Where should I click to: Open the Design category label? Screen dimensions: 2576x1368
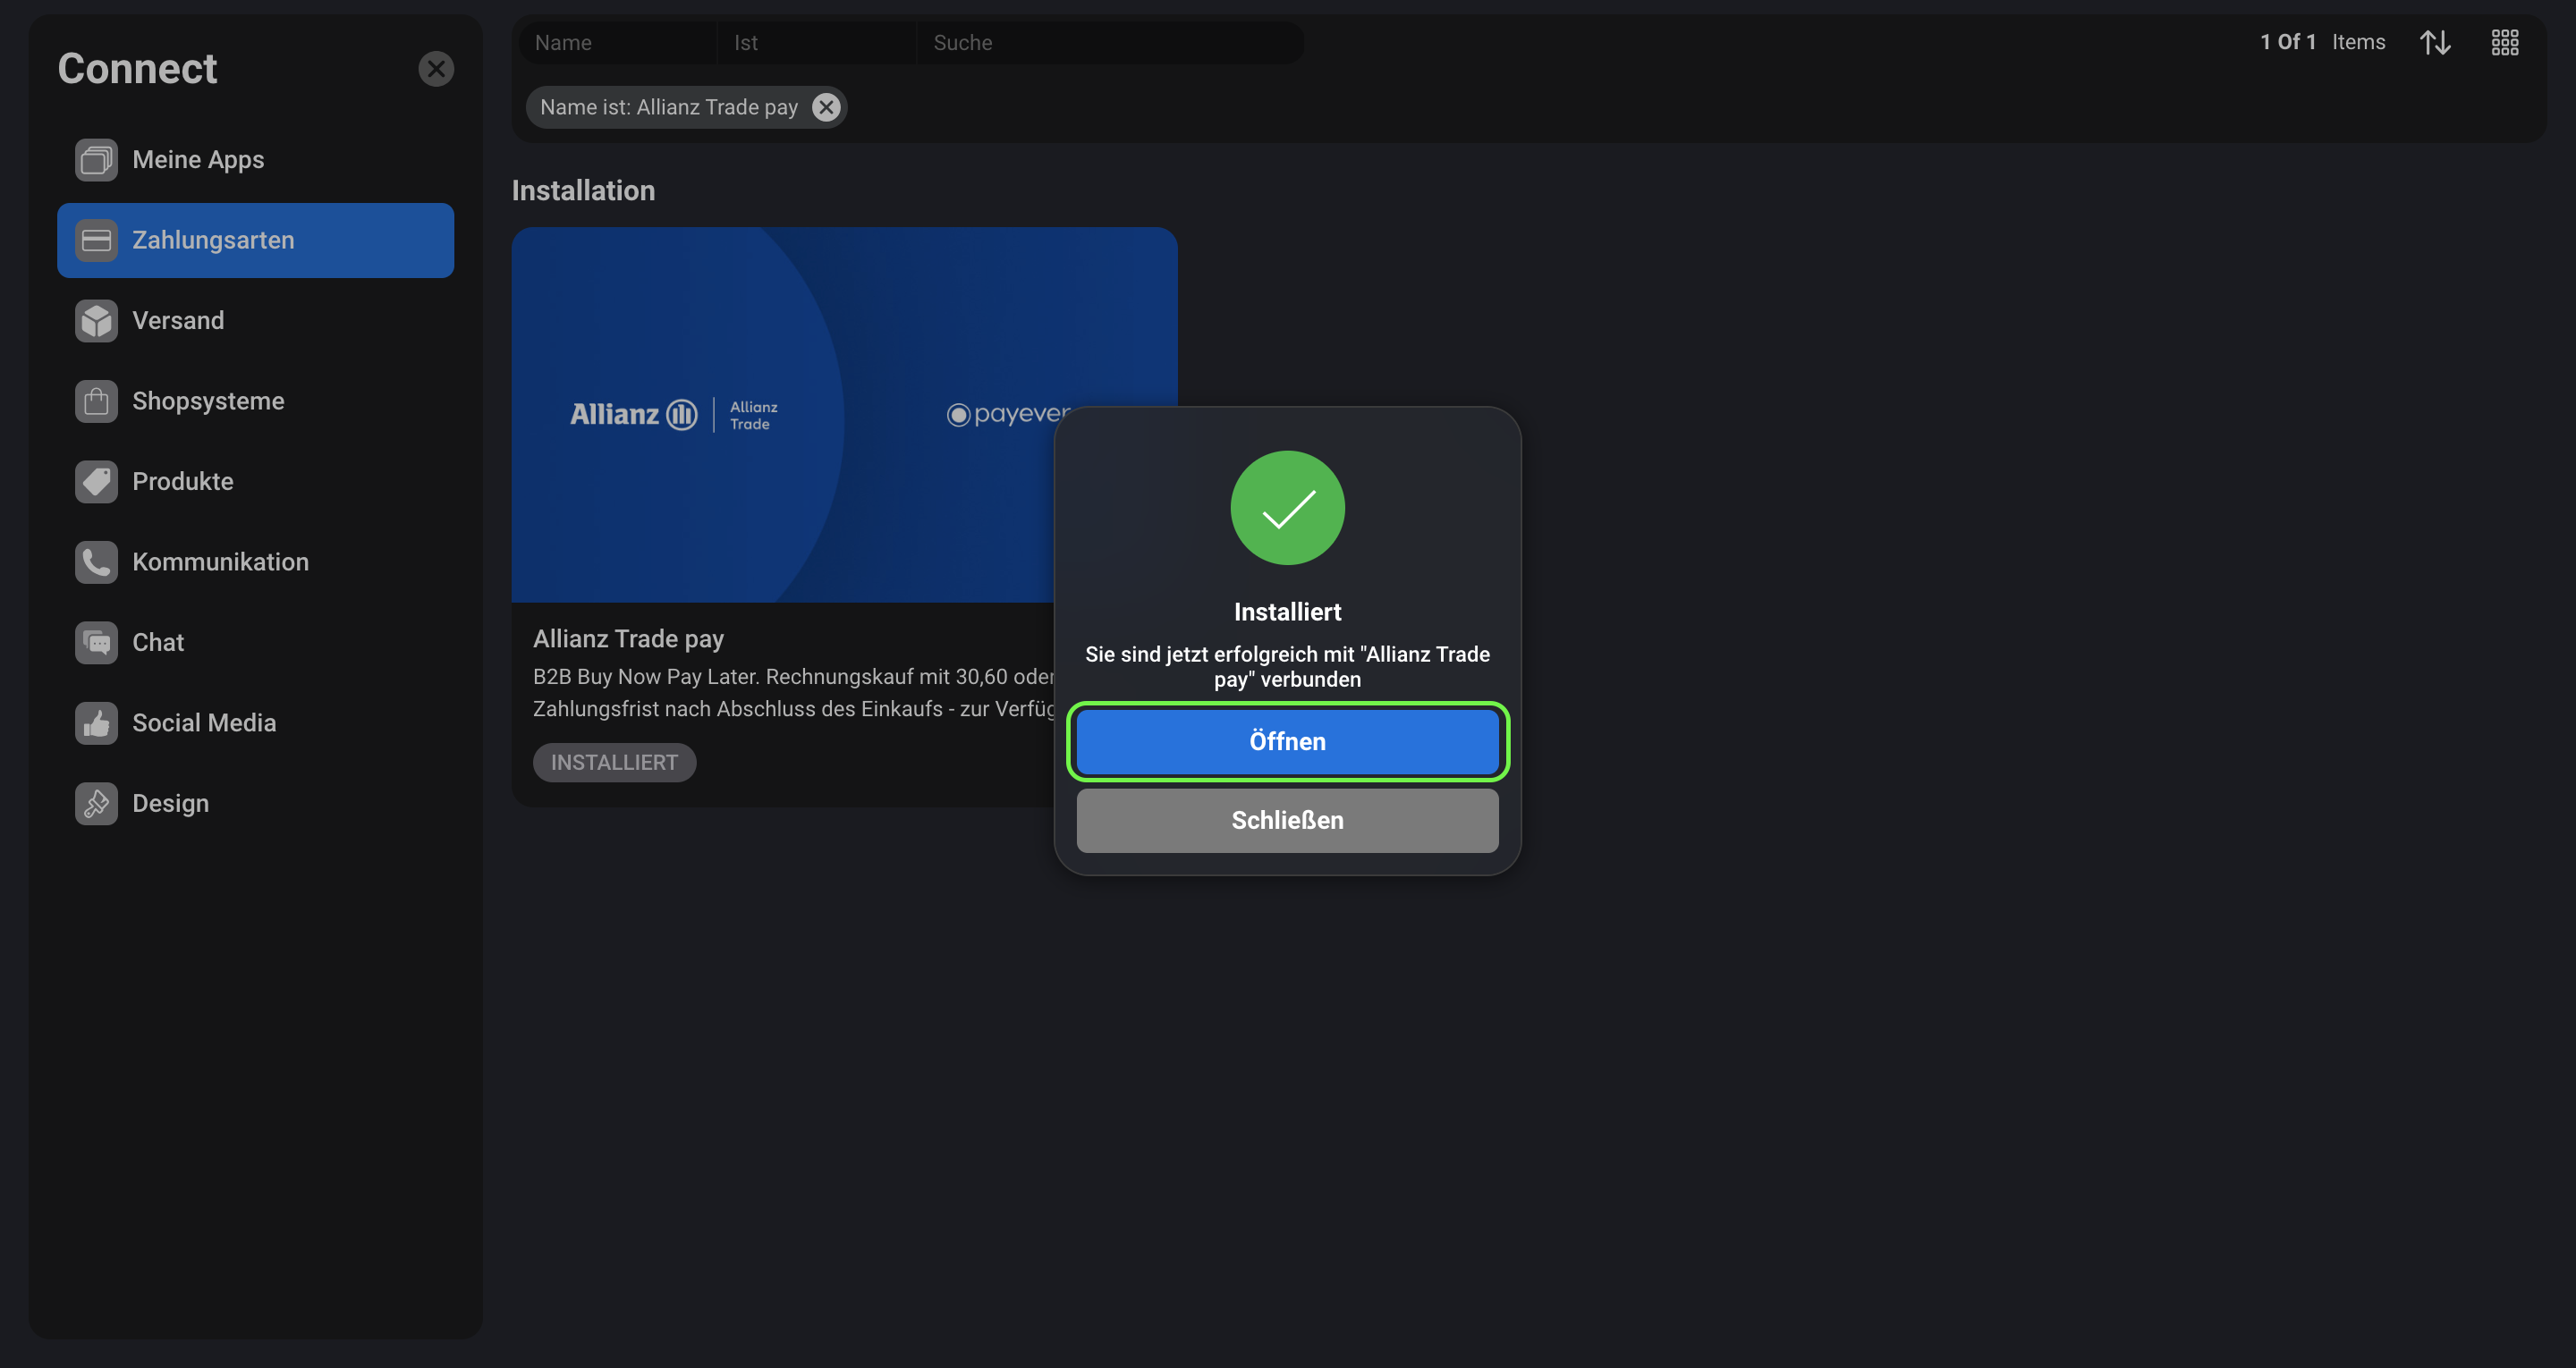pyautogui.click(x=171, y=803)
